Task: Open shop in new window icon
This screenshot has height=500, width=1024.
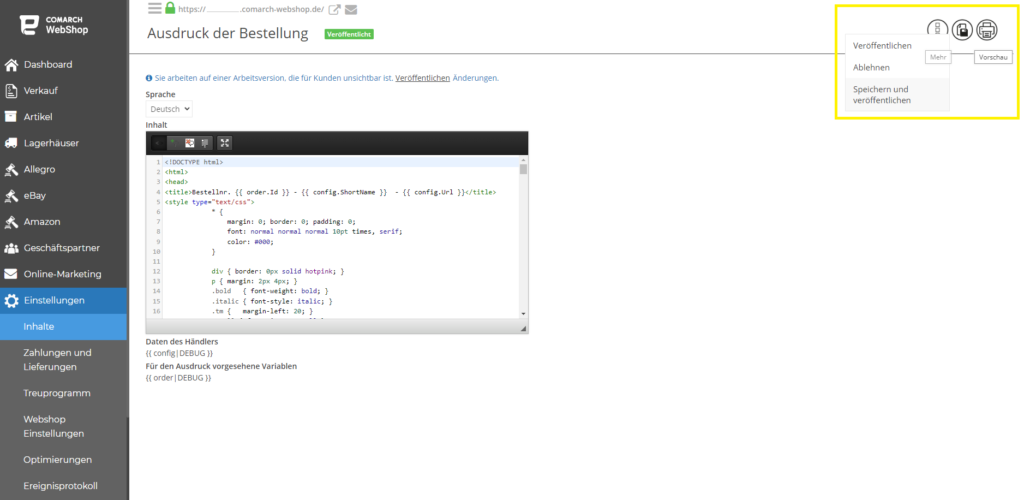Action: point(334,10)
